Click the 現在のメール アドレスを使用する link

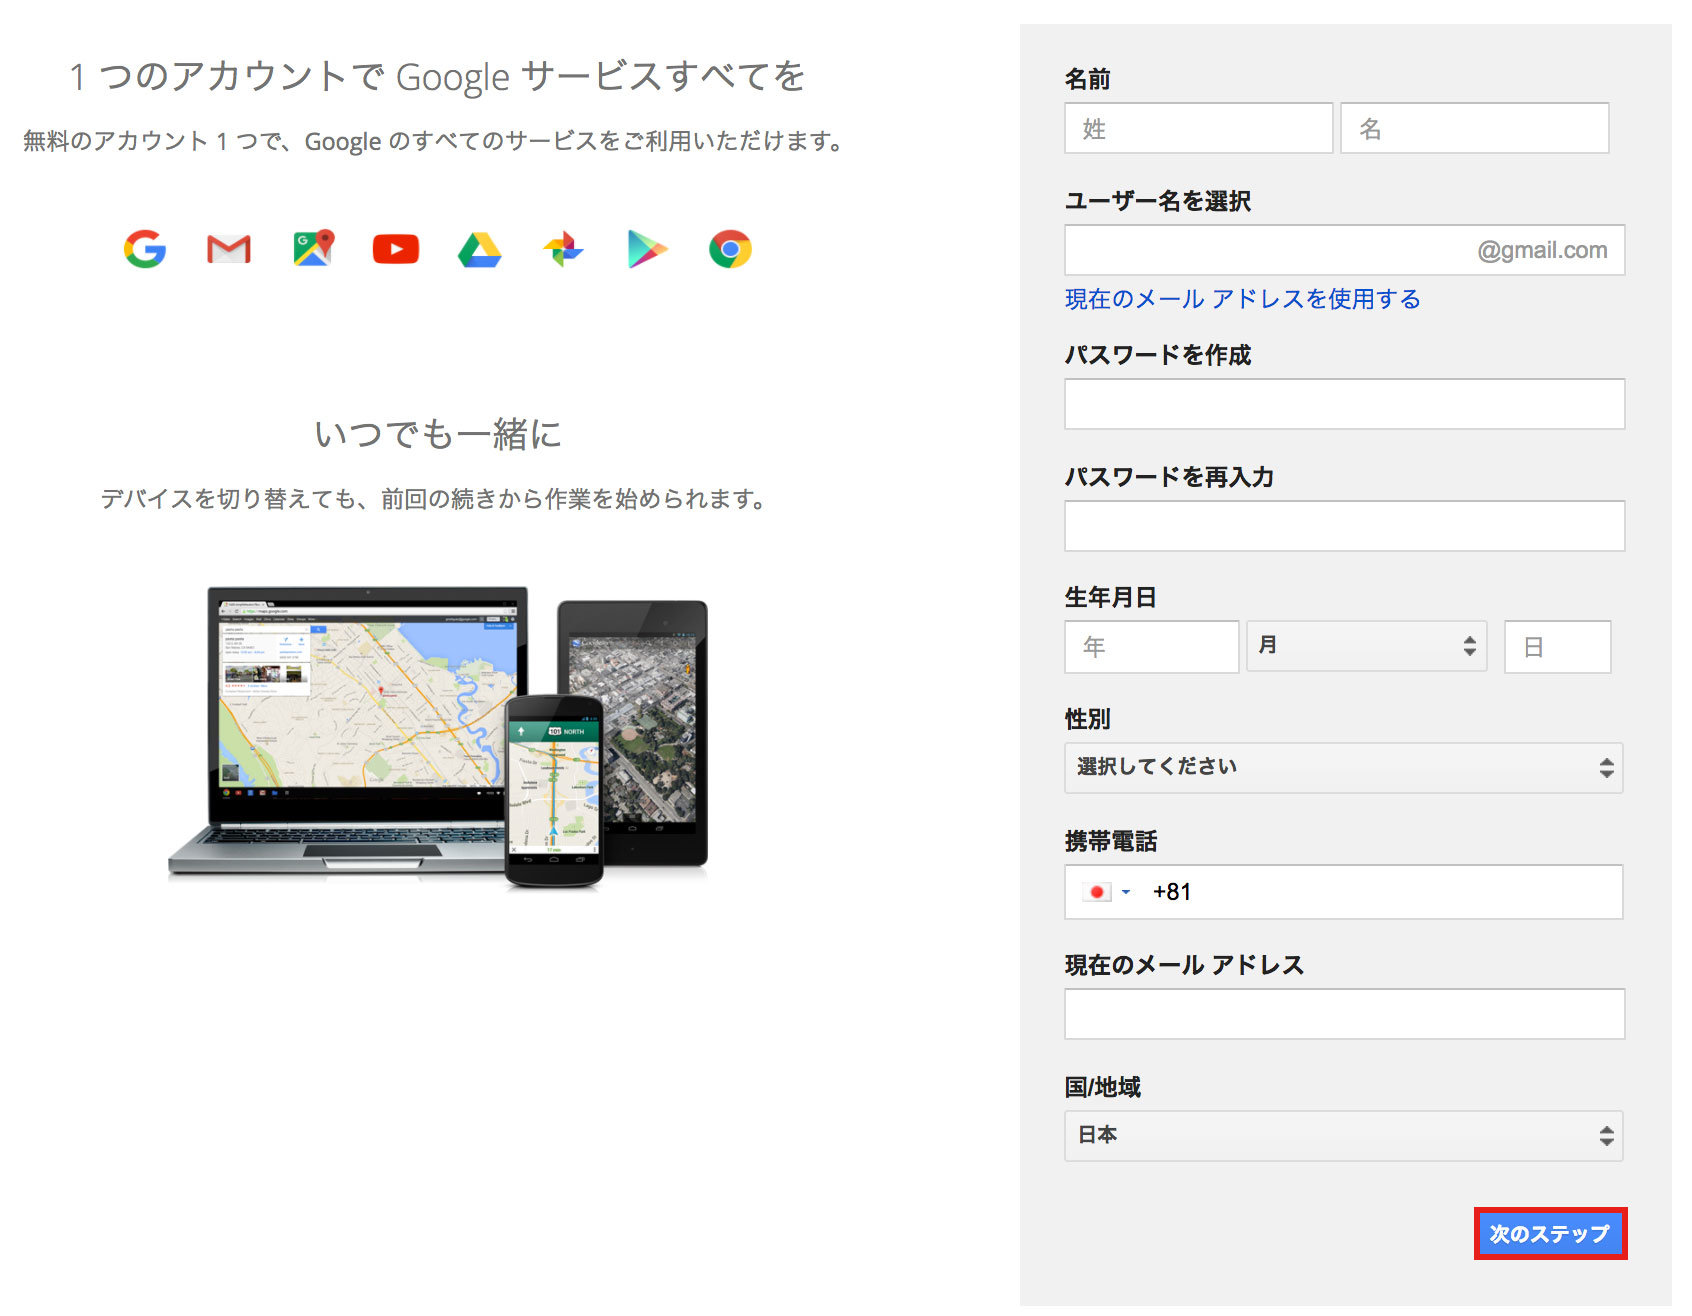(1242, 299)
